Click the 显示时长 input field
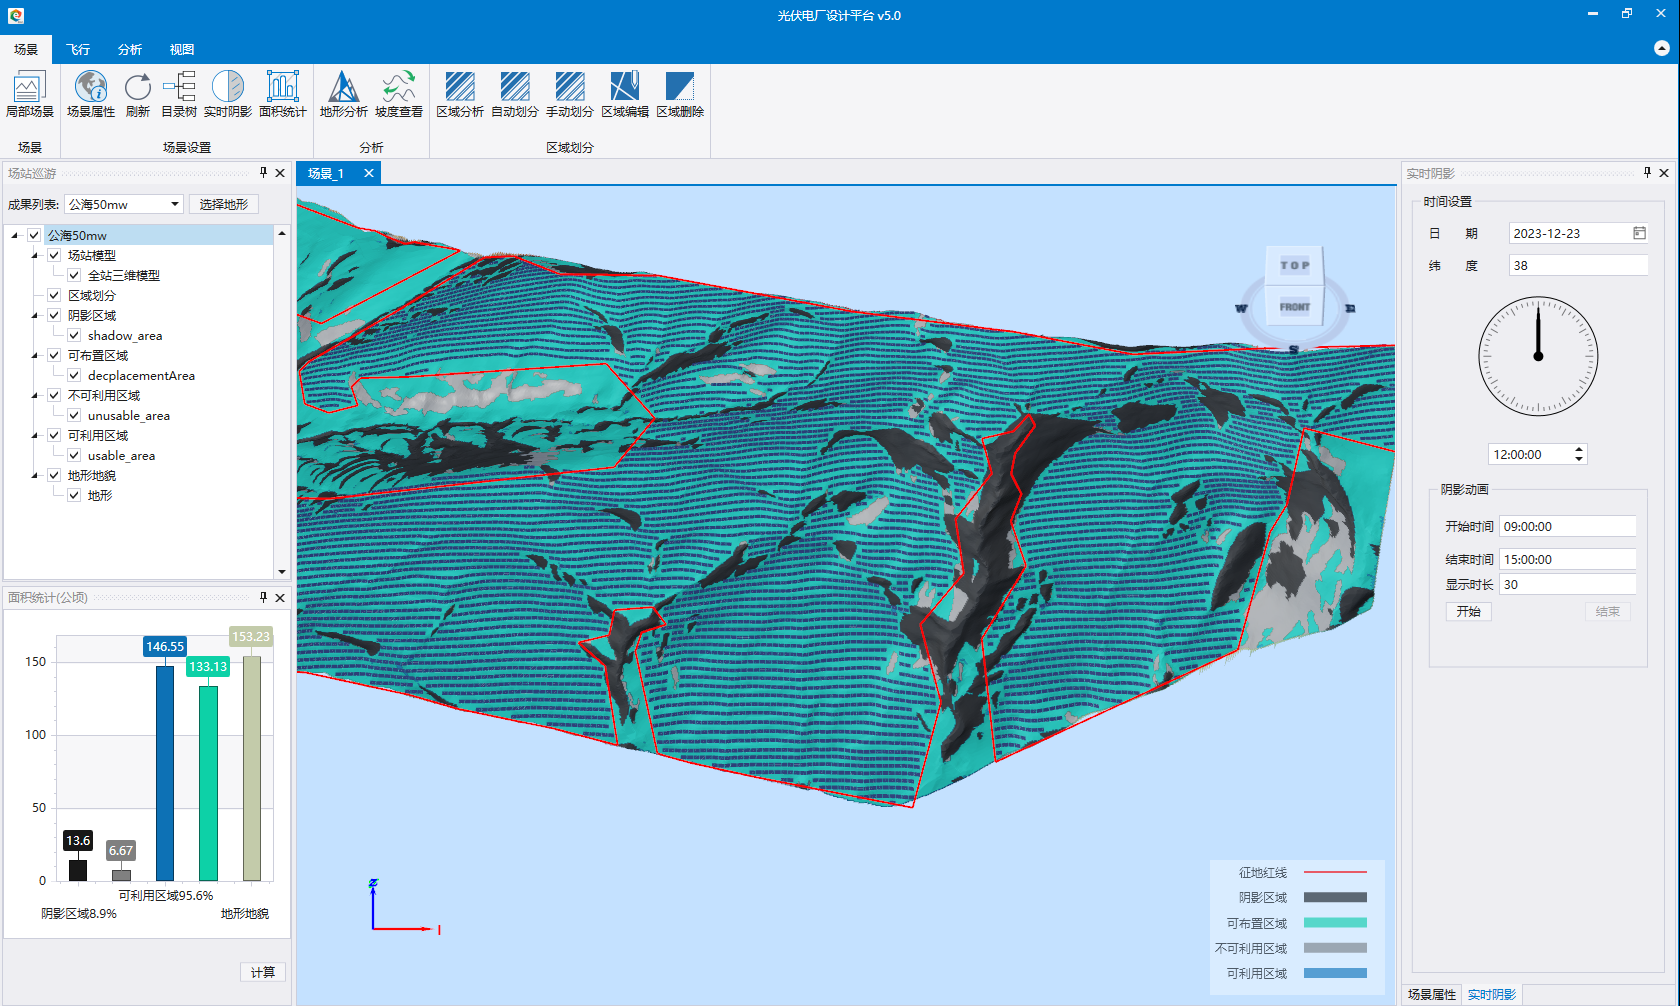 1567,585
